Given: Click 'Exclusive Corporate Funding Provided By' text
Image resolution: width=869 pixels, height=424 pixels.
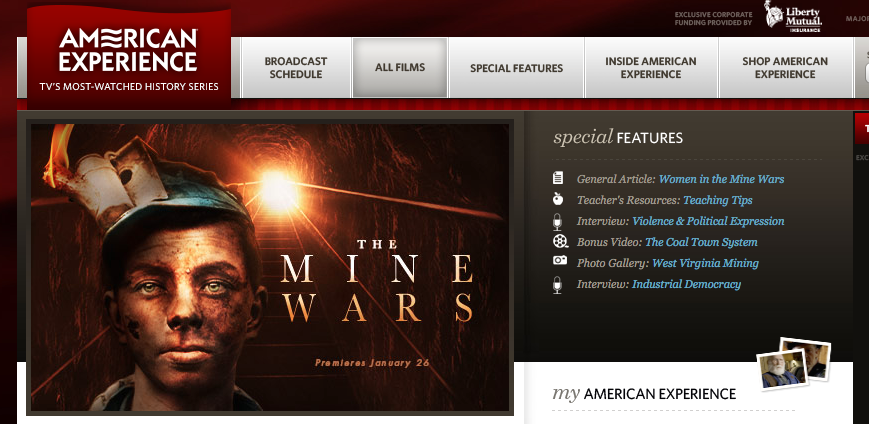Looking at the screenshot, I should 713,19.
